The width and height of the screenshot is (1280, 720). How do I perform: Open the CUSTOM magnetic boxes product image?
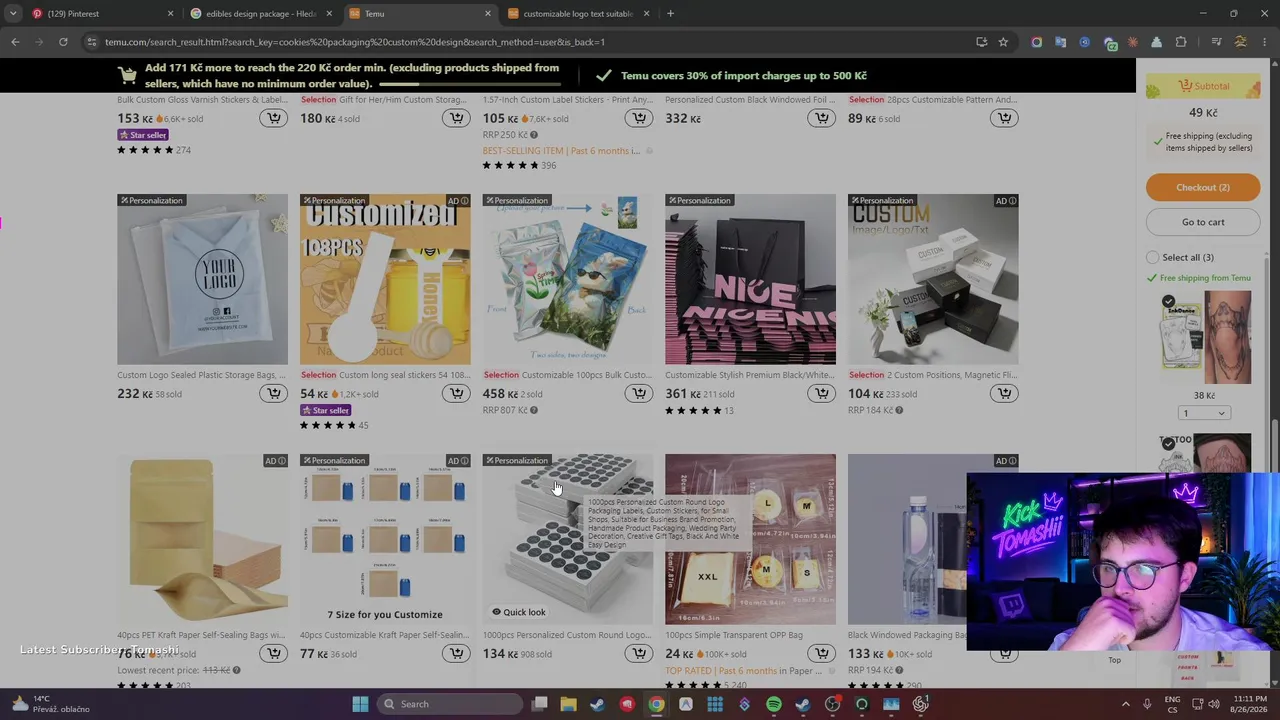tap(933, 279)
